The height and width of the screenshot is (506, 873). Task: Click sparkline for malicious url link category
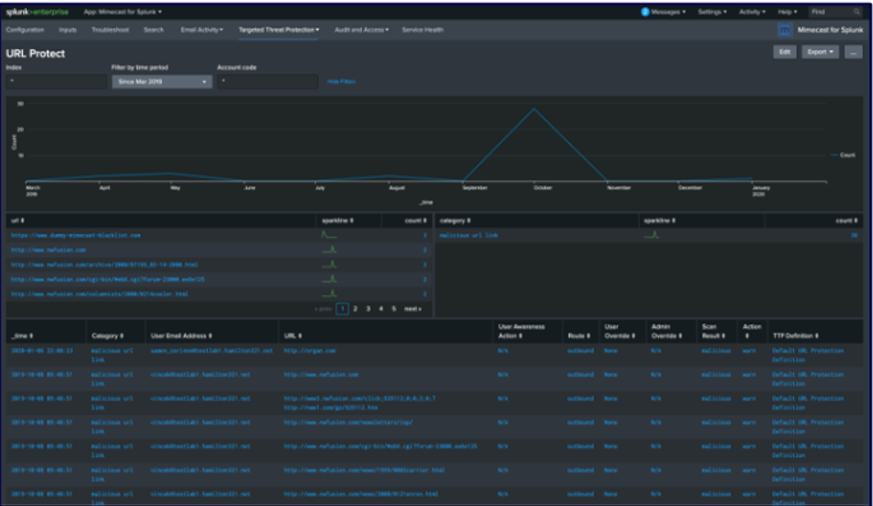point(651,235)
